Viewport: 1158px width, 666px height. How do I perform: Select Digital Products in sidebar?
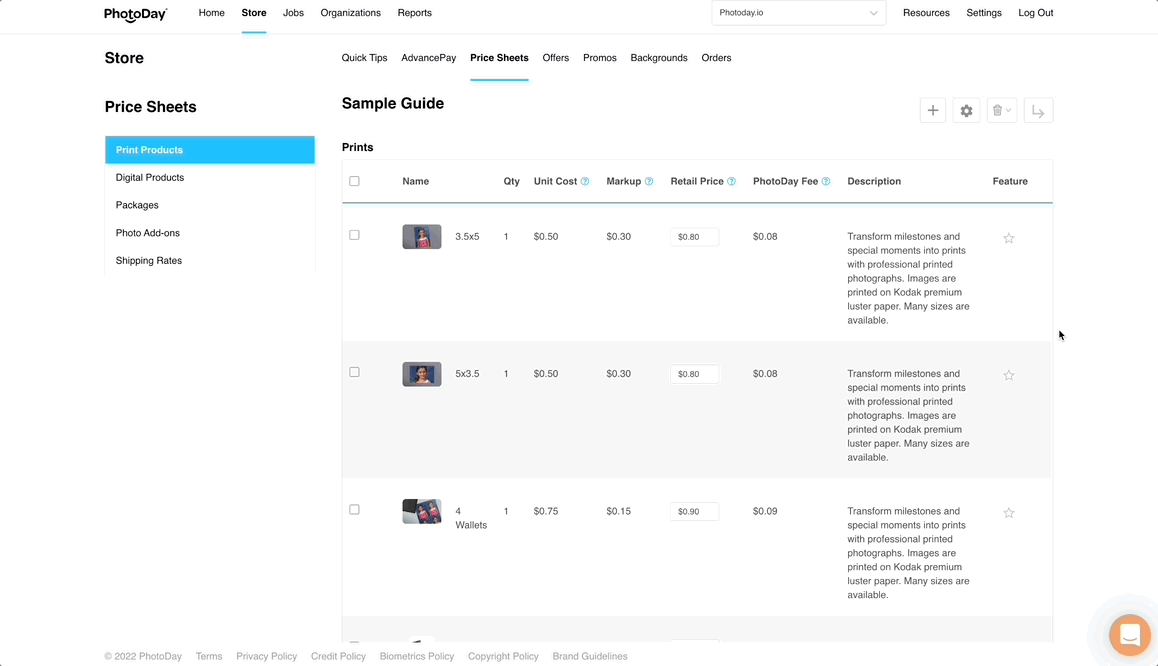pos(150,178)
